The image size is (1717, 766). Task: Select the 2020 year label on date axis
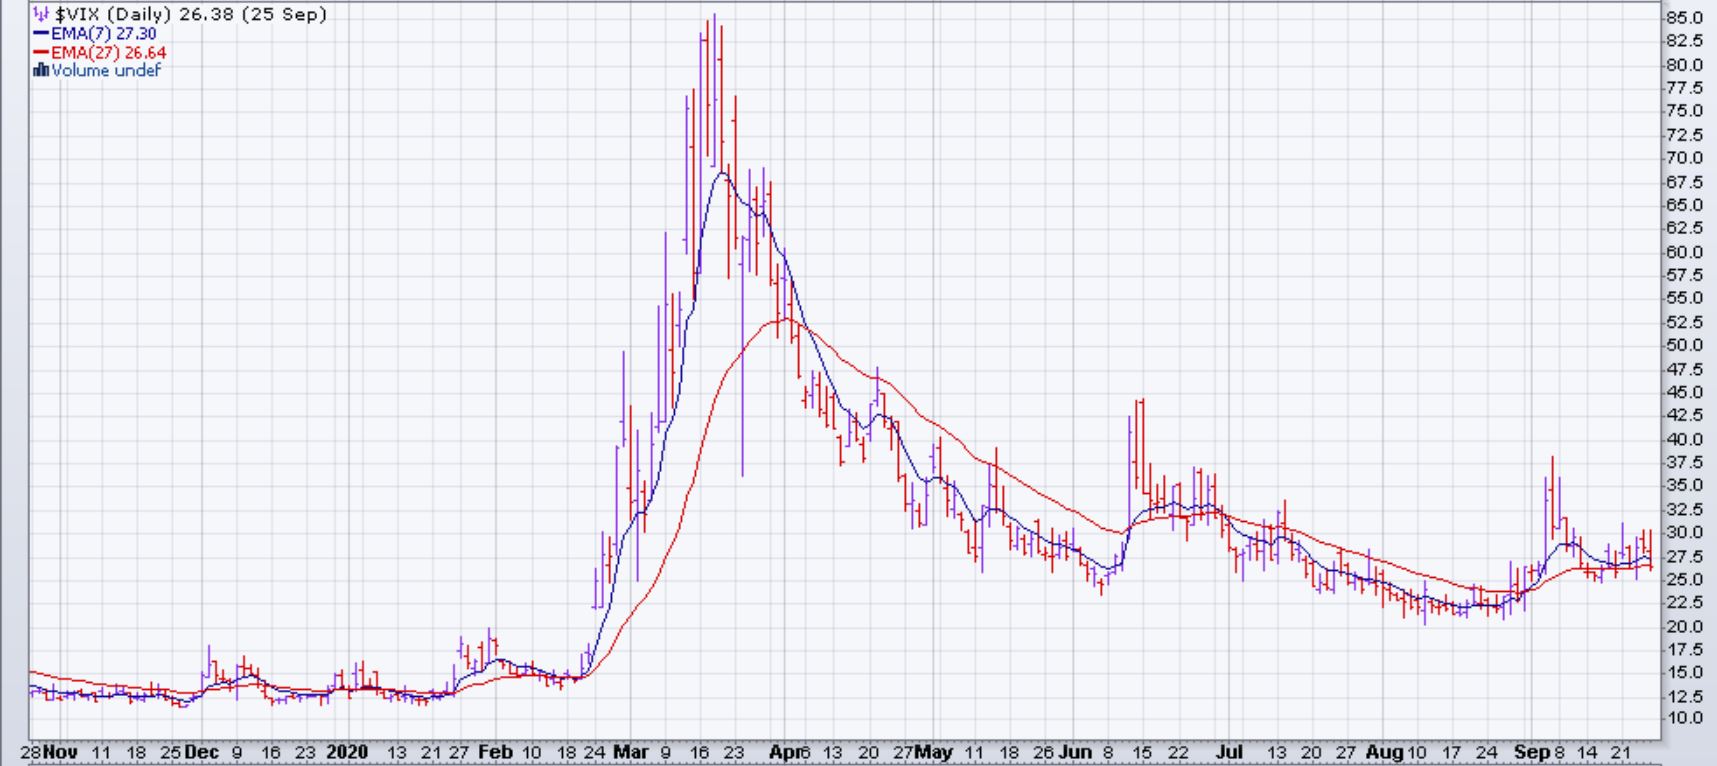click(x=347, y=752)
